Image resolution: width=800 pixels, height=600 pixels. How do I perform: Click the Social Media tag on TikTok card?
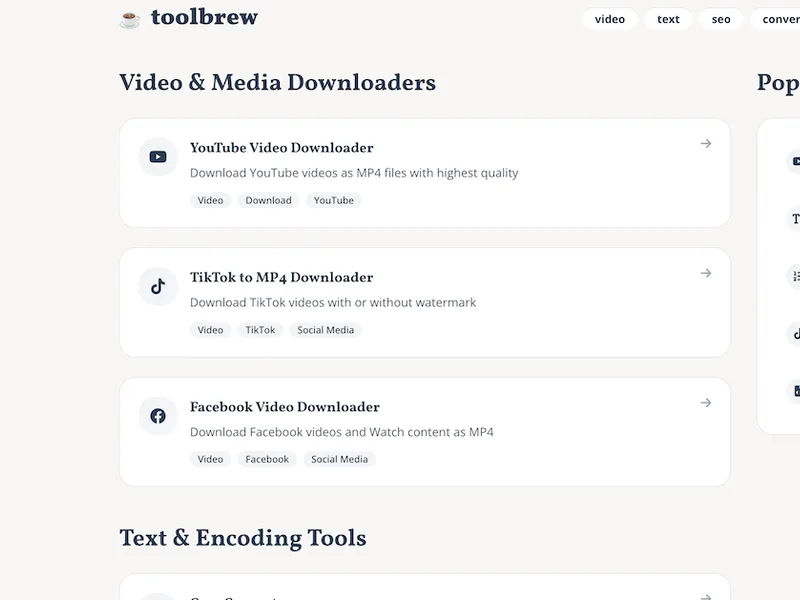pyautogui.click(x=326, y=330)
